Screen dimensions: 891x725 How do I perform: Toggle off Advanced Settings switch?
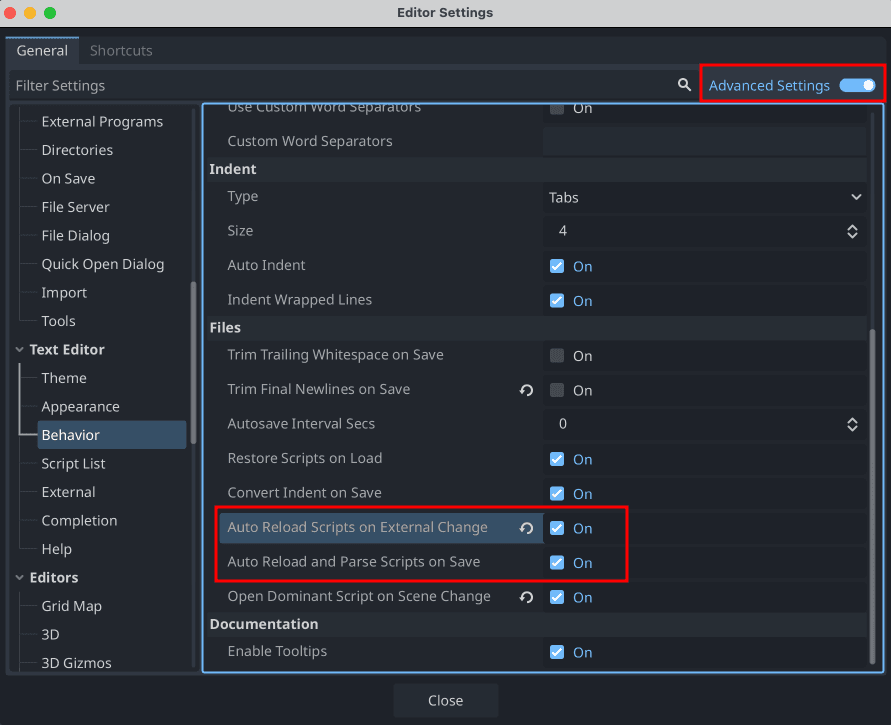[857, 85]
